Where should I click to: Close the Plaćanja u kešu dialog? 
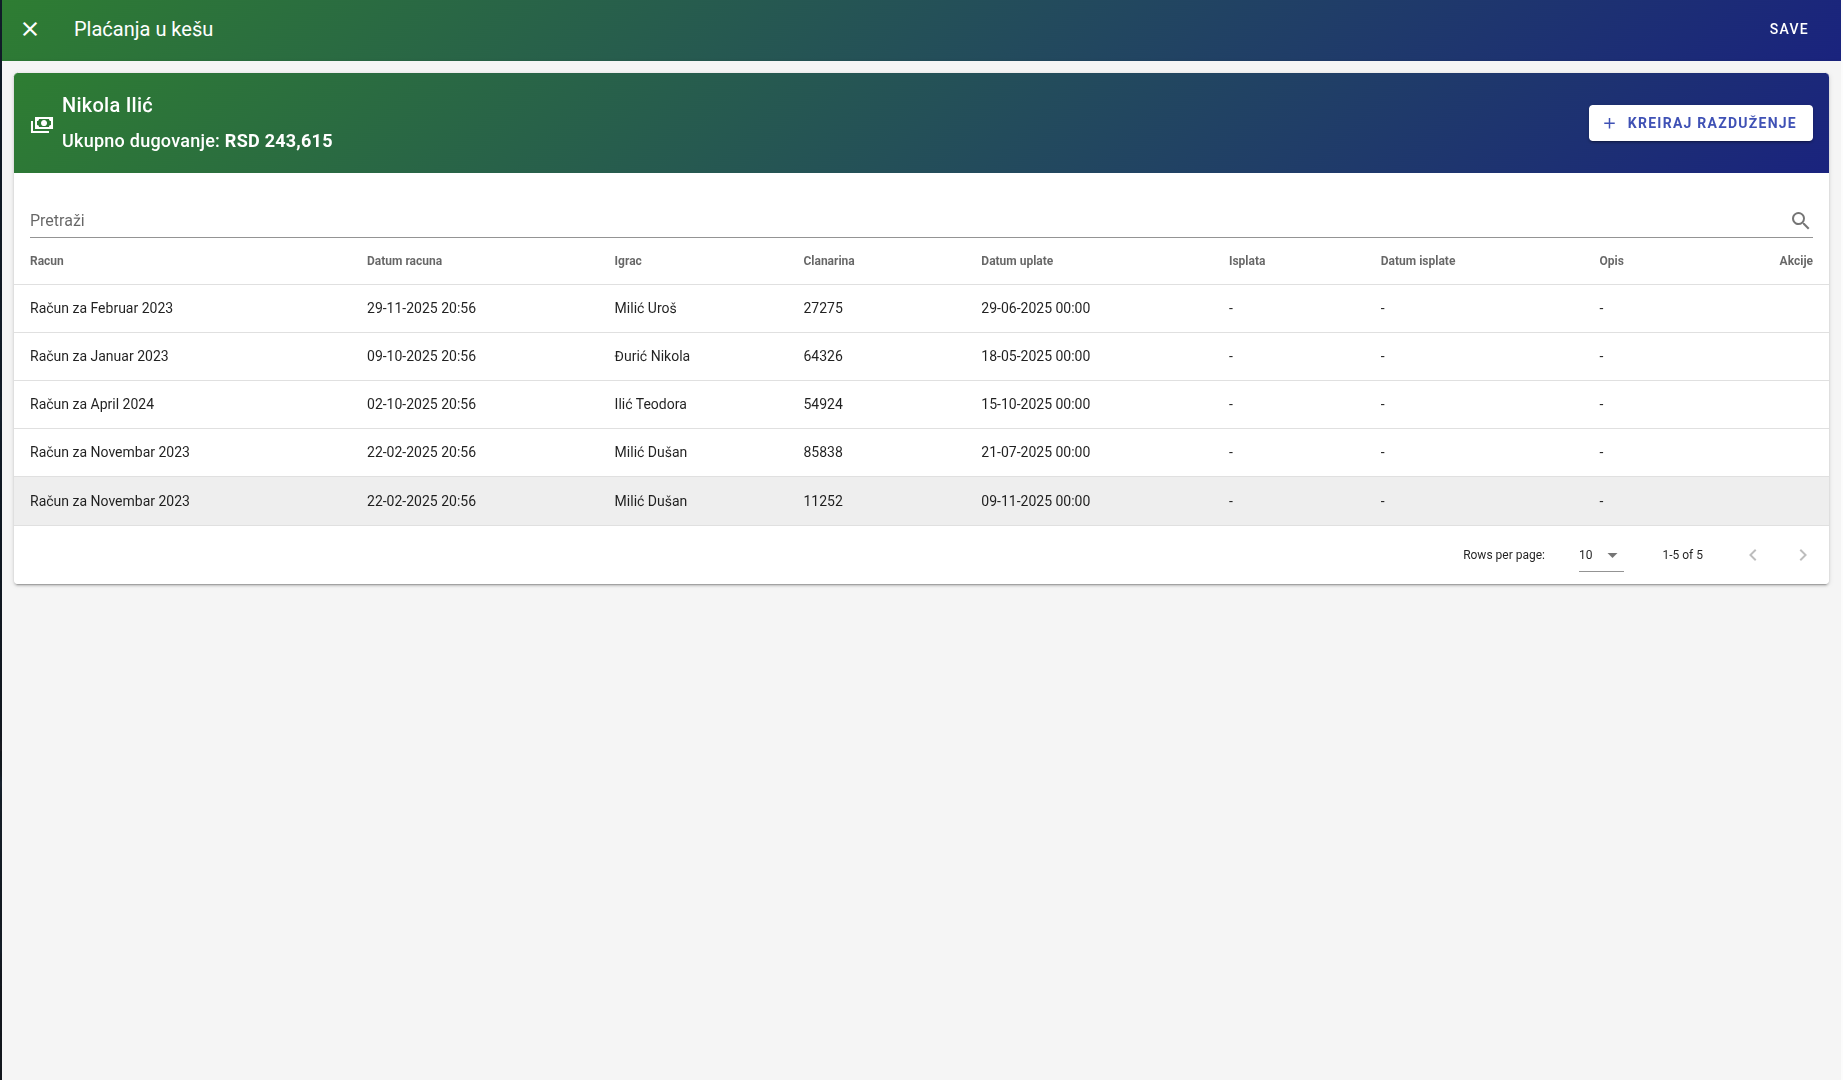click(x=30, y=29)
